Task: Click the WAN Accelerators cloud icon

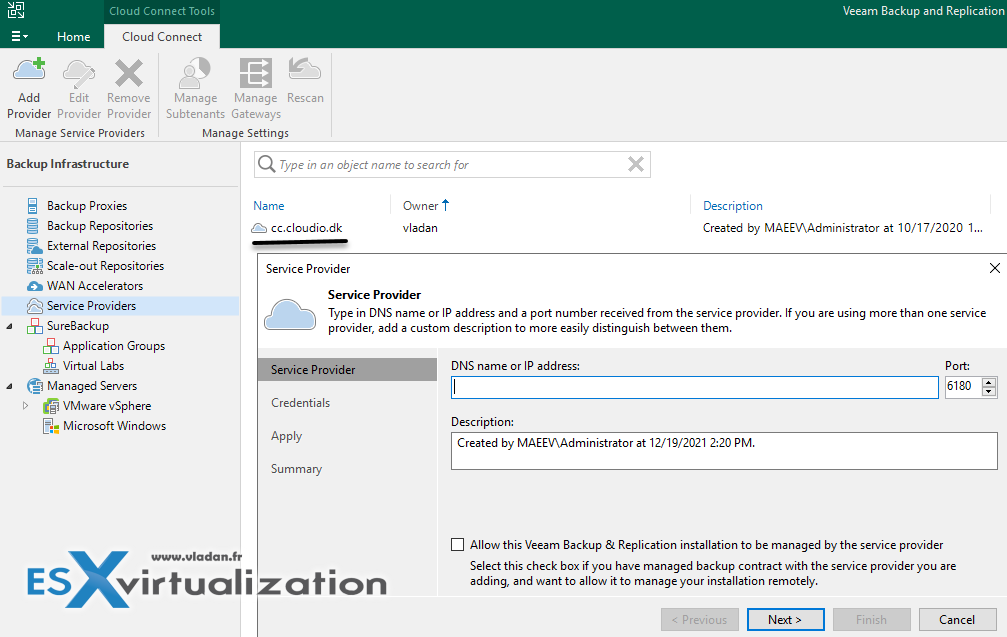Action: pos(35,286)
